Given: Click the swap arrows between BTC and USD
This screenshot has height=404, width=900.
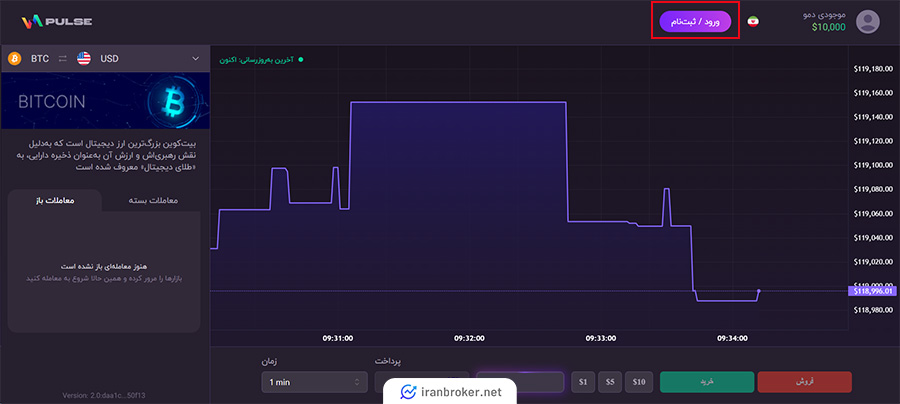Looking at the screenshot, I should pos(61,59).
